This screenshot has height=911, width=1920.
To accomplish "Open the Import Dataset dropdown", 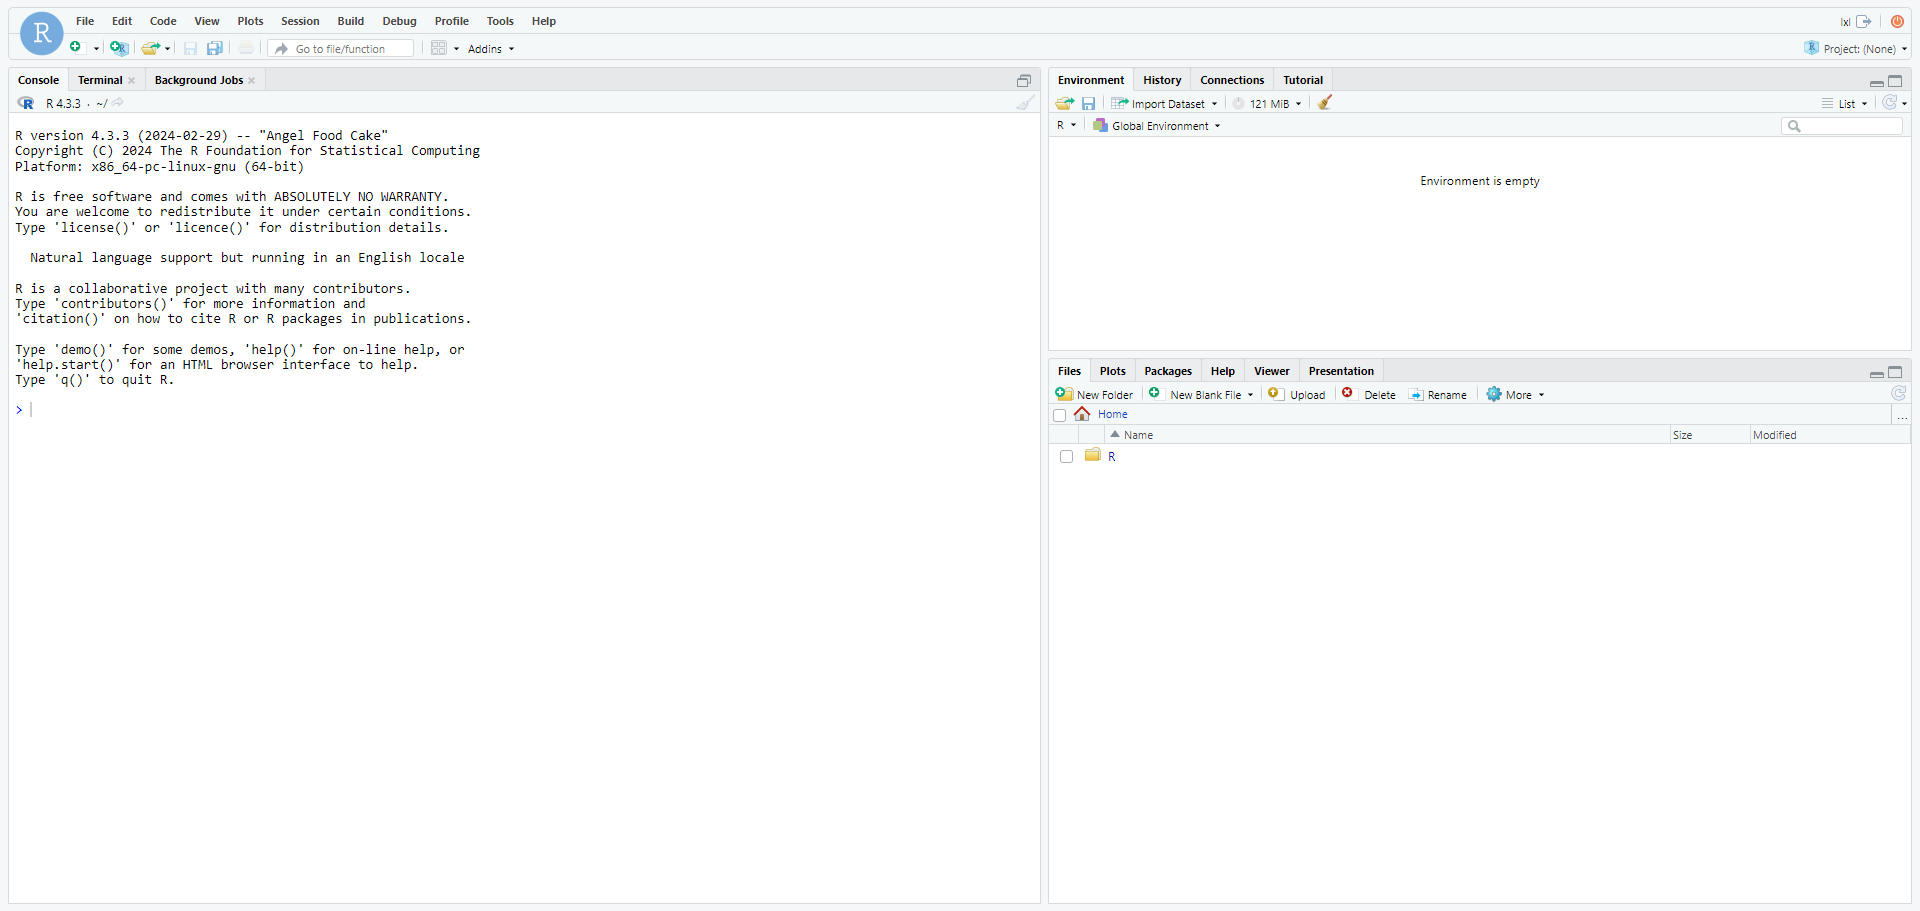I will click(x=1164, y=103).
